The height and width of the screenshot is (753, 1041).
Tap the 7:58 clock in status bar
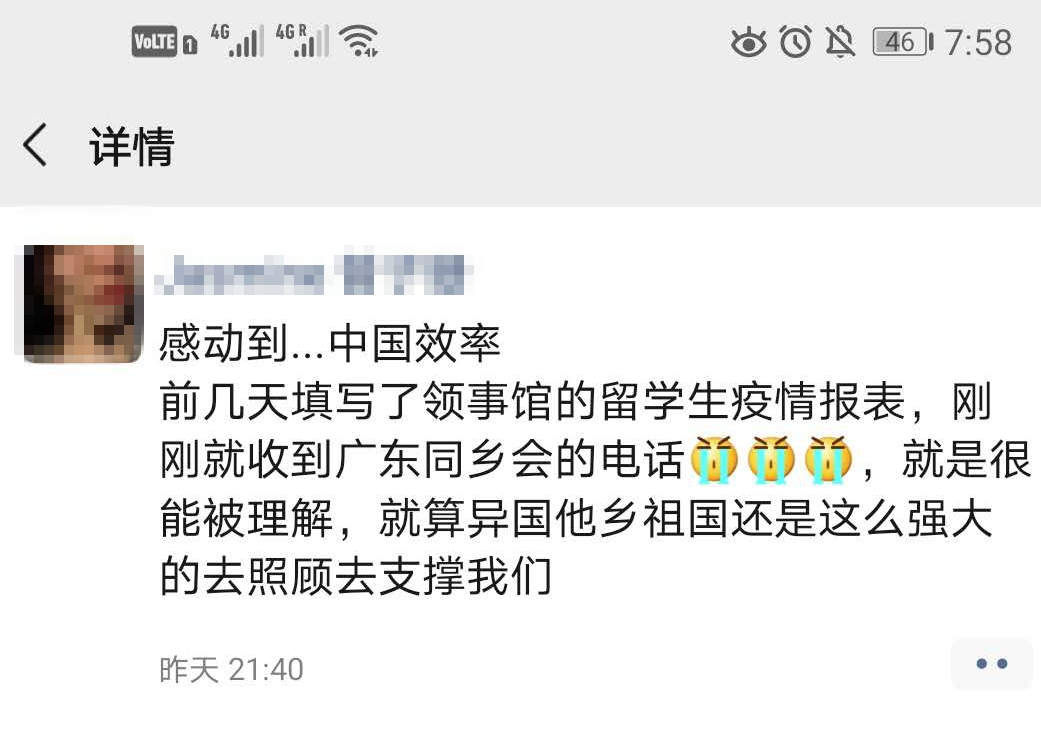coord(978,42)
